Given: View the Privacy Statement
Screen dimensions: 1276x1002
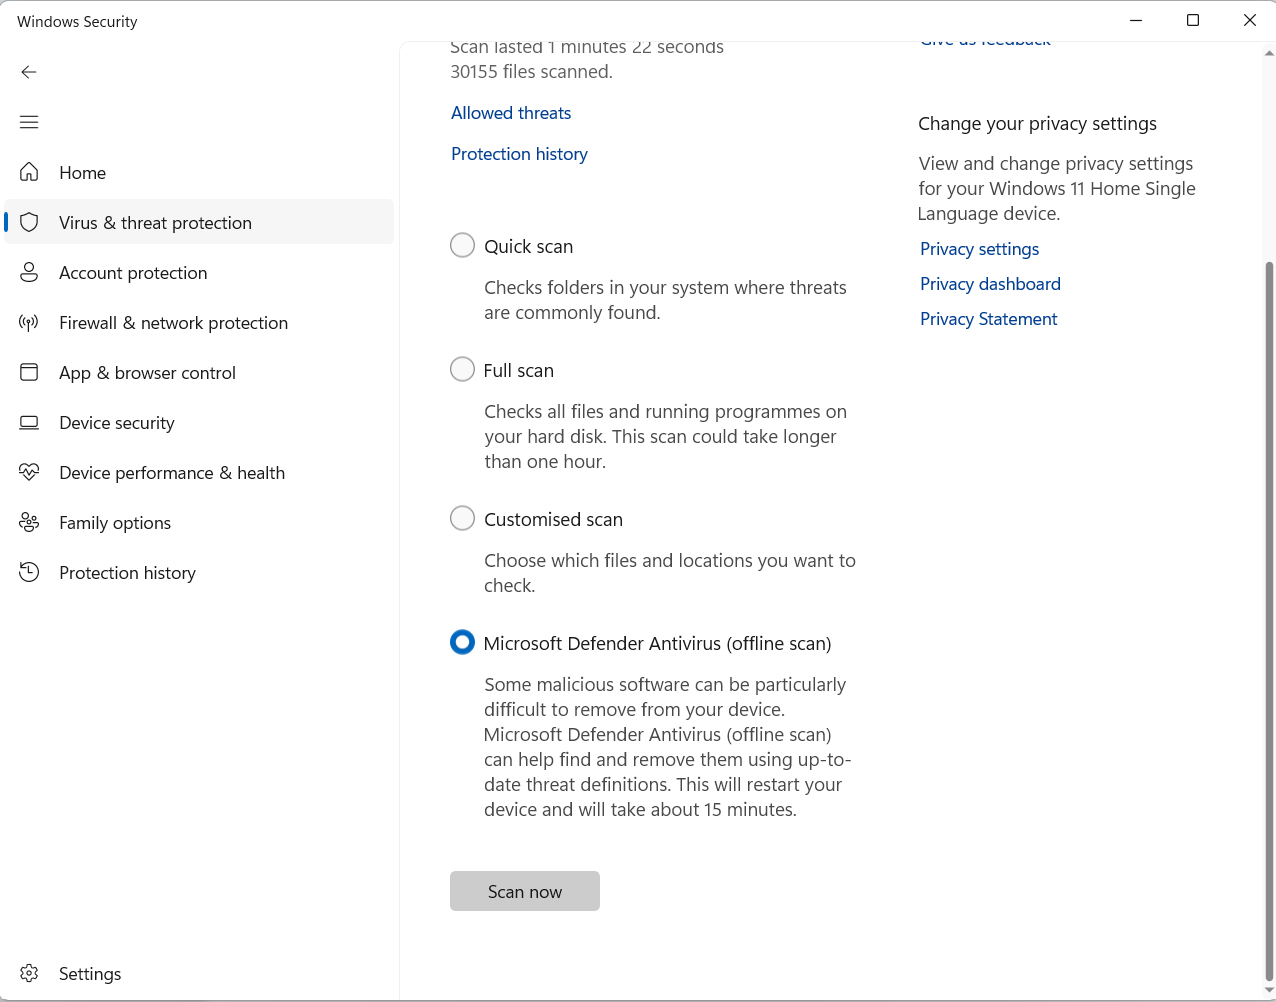Looking at the screenshot, I should pos(988,318).
